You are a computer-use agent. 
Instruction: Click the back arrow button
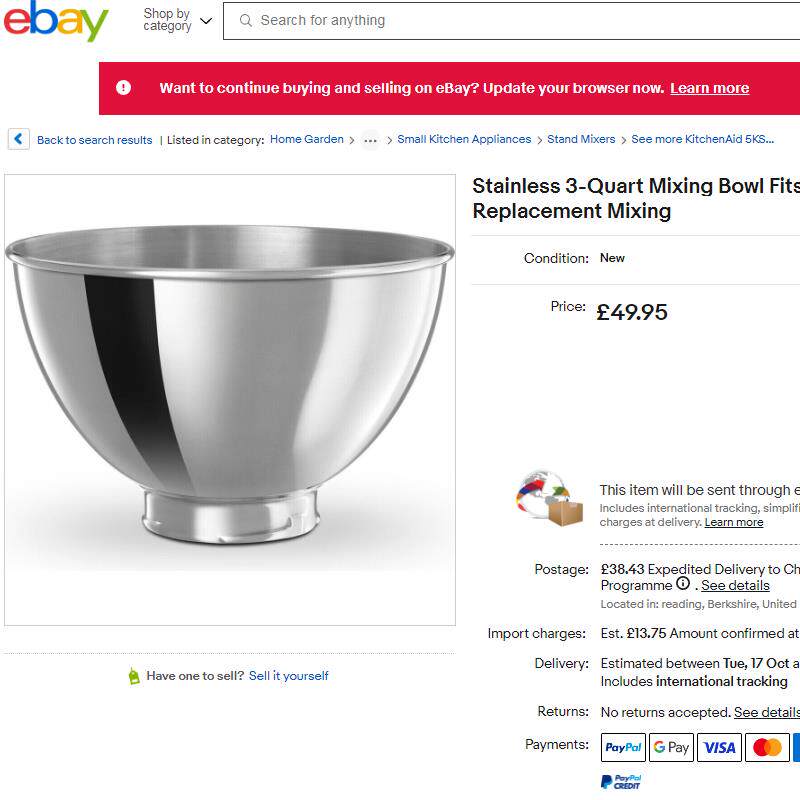(19, 139)
